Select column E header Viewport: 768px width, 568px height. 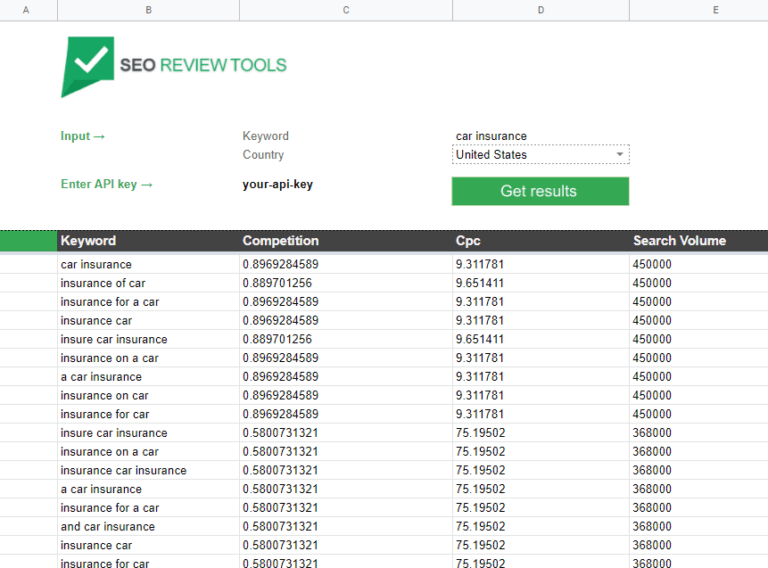[715, 10]
